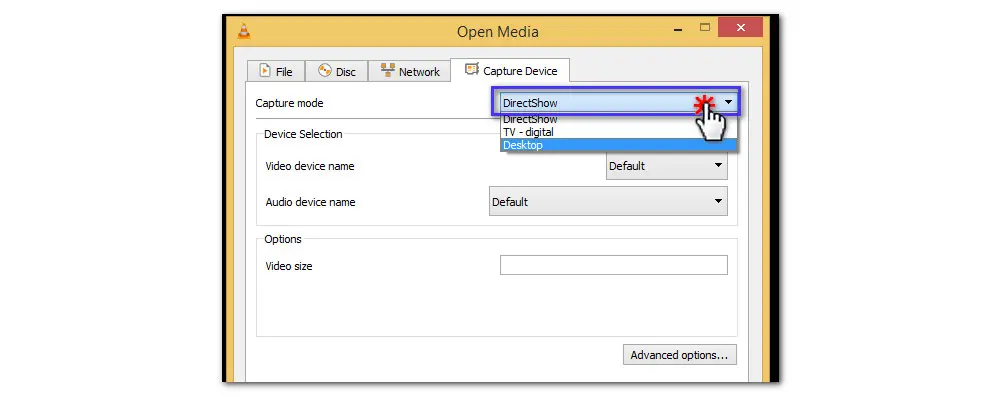Click the VLC cone icon in title bar
Screen dimensions: 1000x400
[x=244, y=31]
